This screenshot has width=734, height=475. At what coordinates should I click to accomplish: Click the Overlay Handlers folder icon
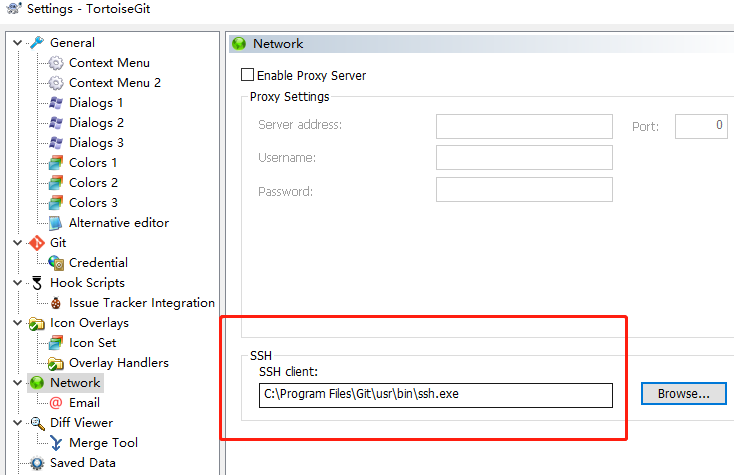(56, 363)
